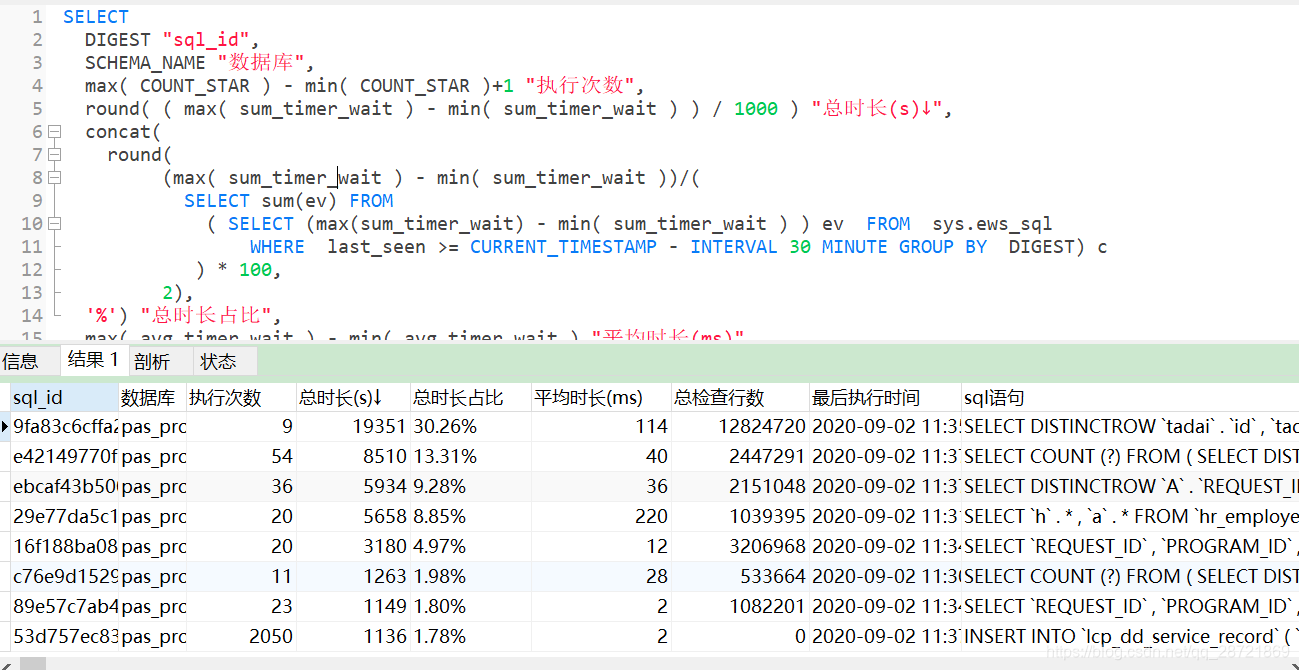The image size is (1299, 670).
Task: Click the 8.85% percentage cell
Action: 471,517
